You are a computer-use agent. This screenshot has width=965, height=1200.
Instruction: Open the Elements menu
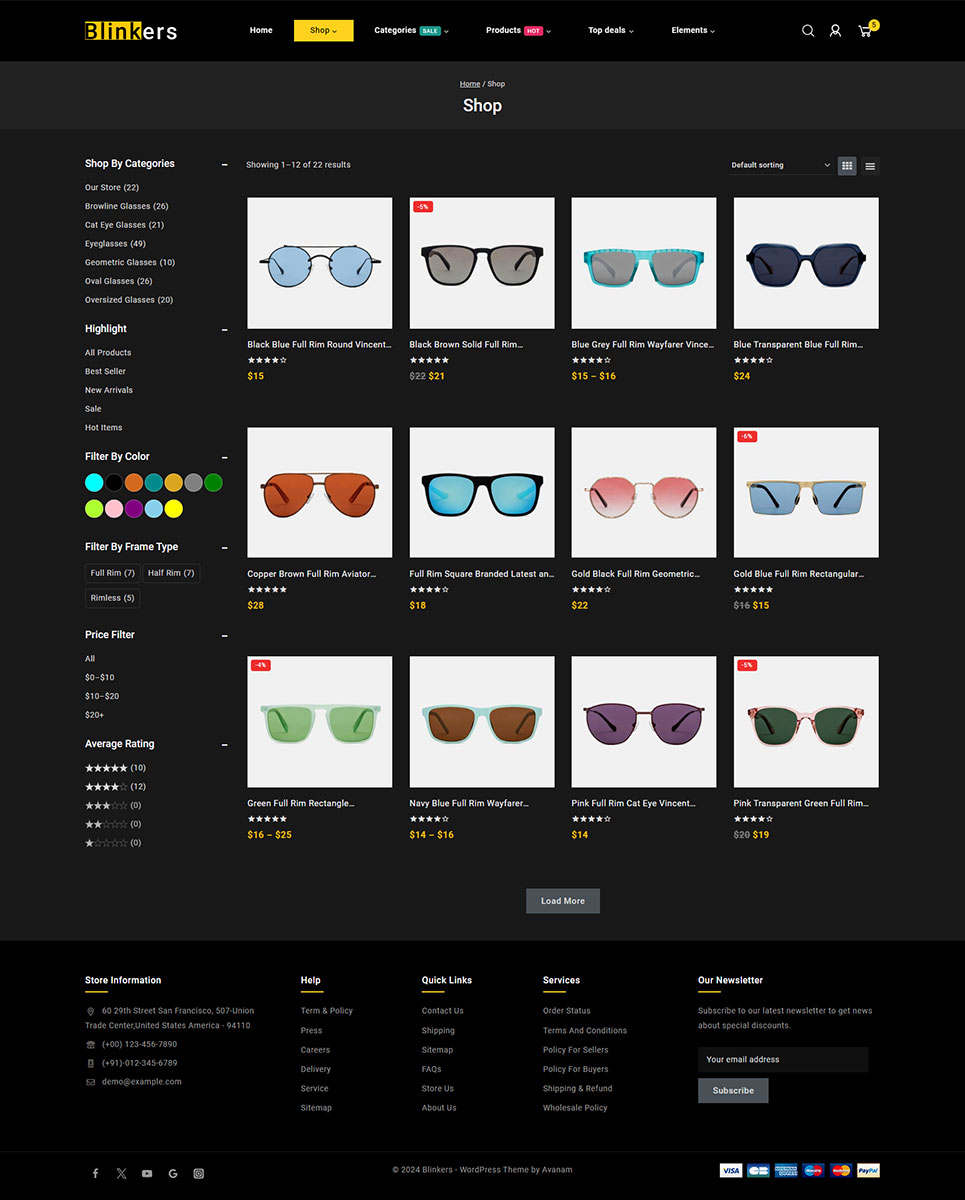point(693,31)
